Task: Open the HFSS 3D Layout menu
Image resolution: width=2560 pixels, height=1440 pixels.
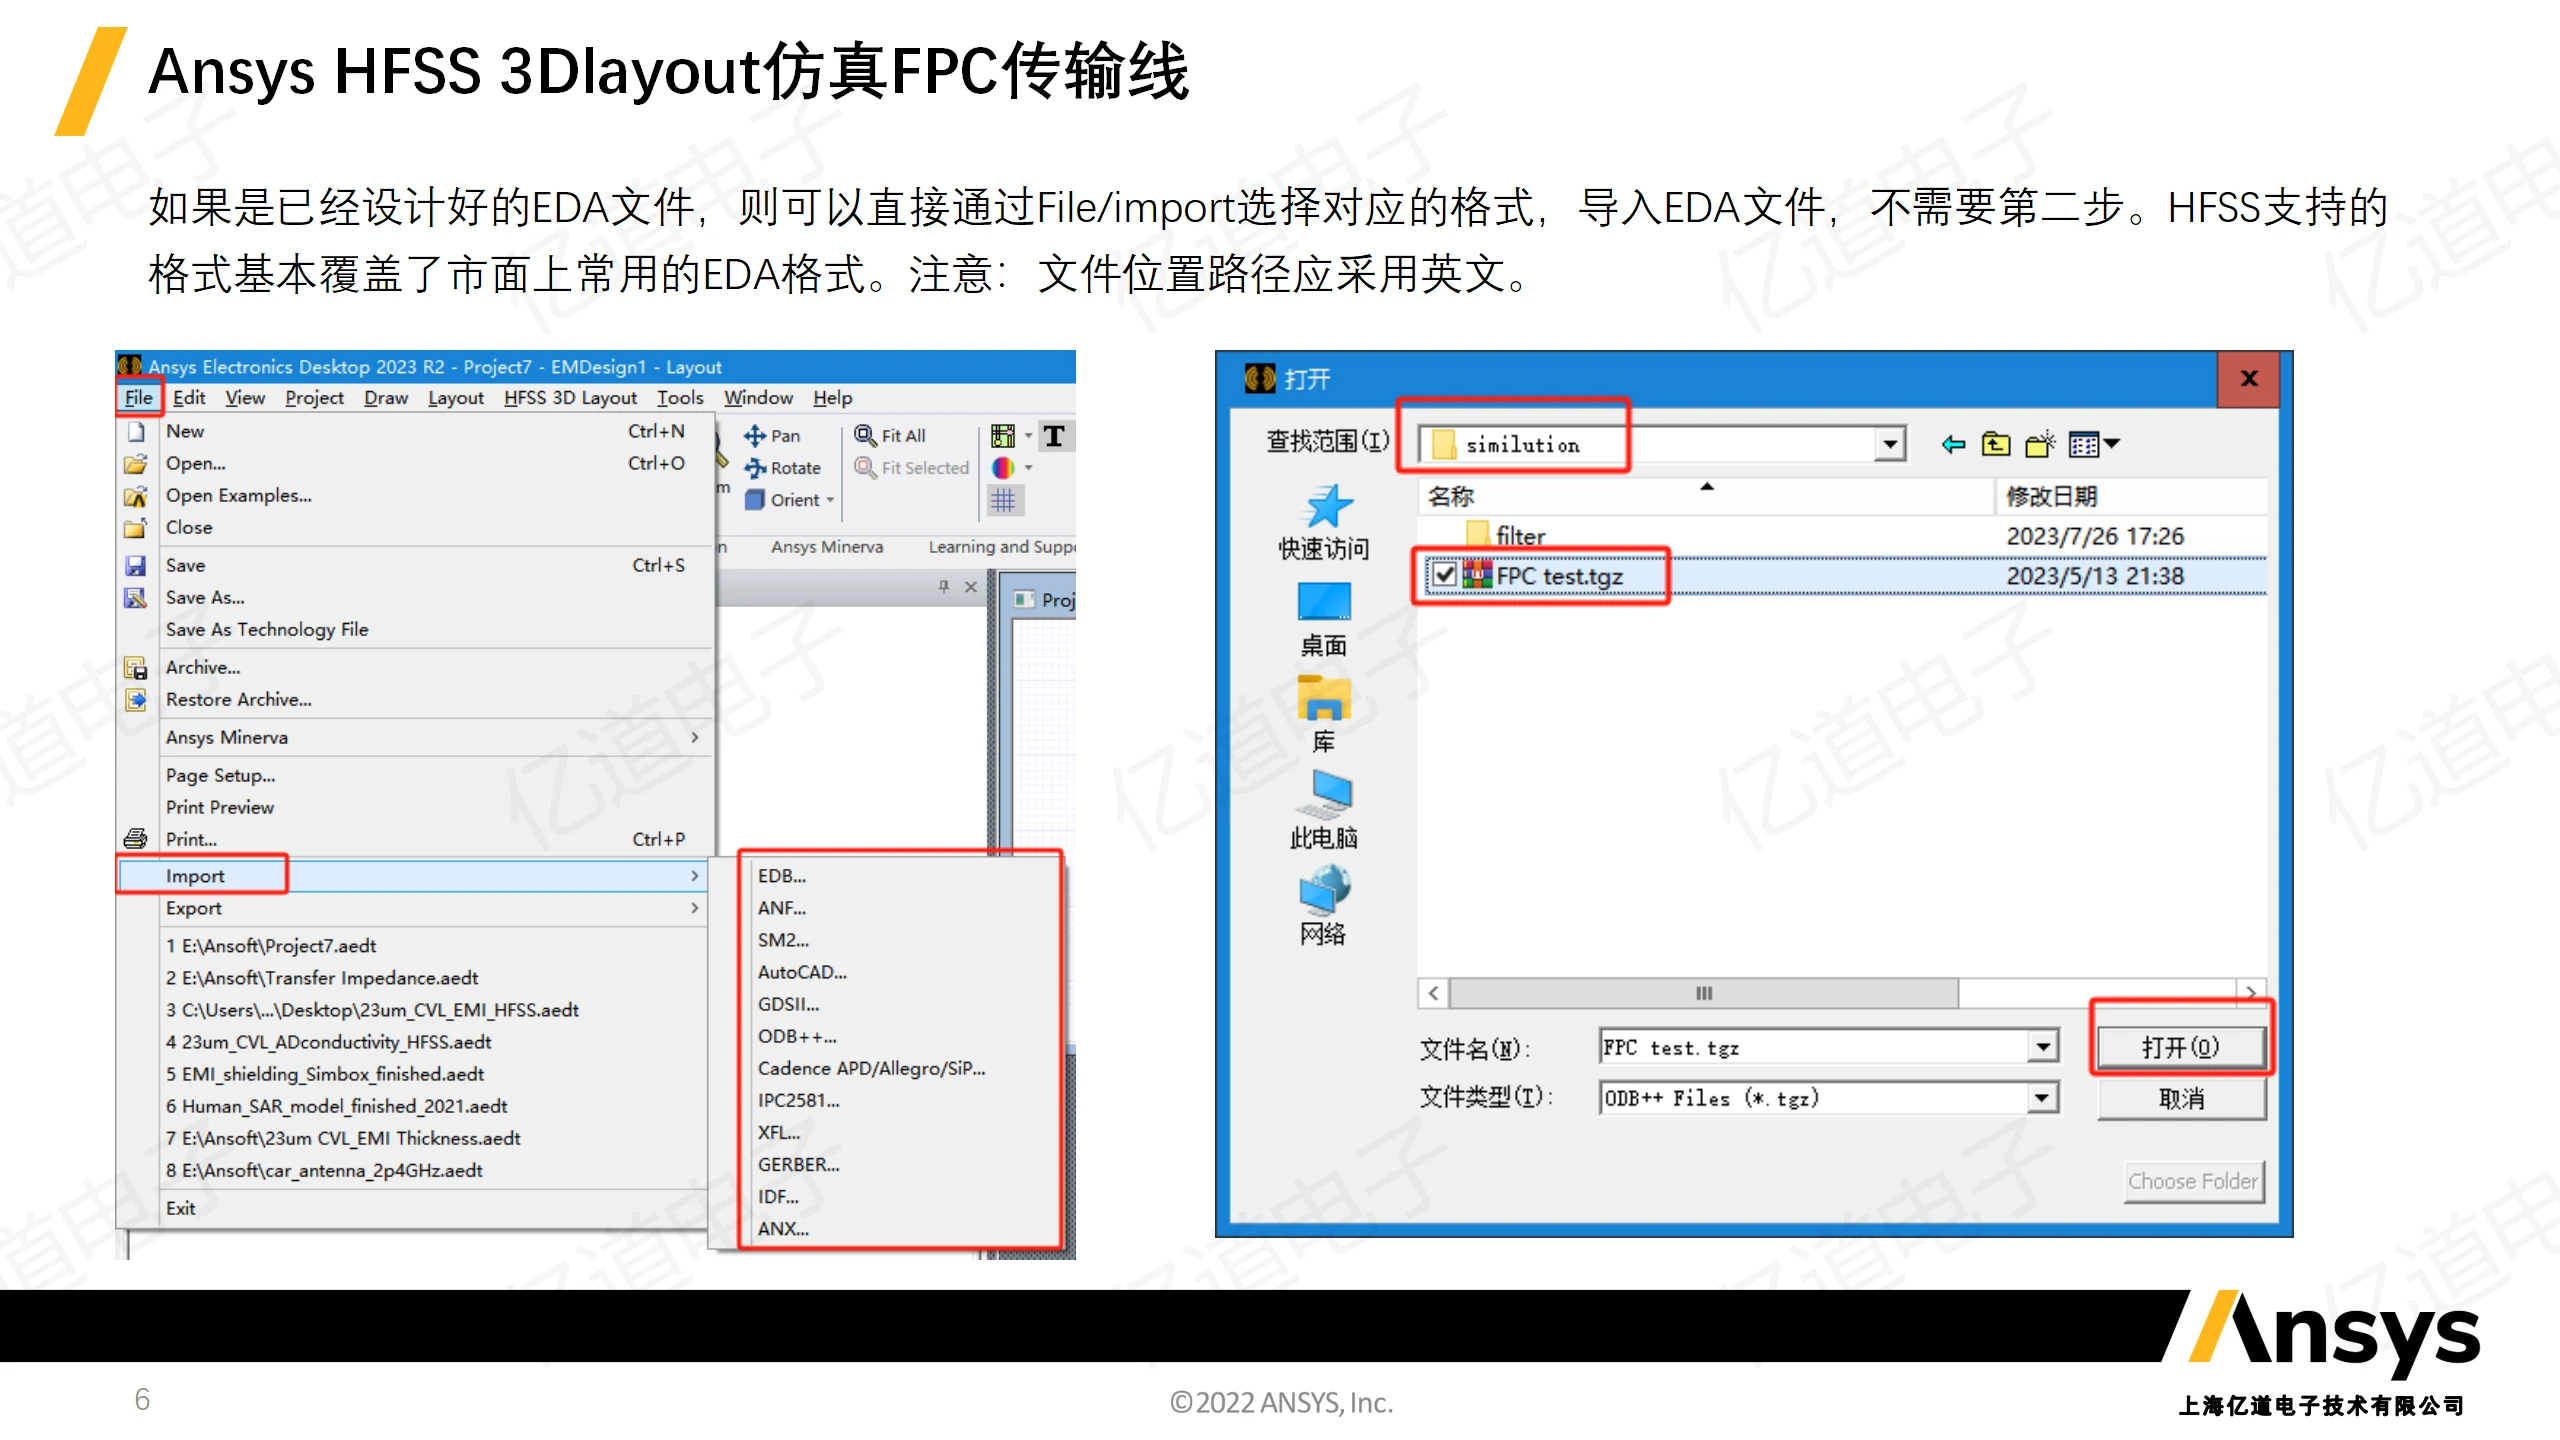Action: pos(570,398)
